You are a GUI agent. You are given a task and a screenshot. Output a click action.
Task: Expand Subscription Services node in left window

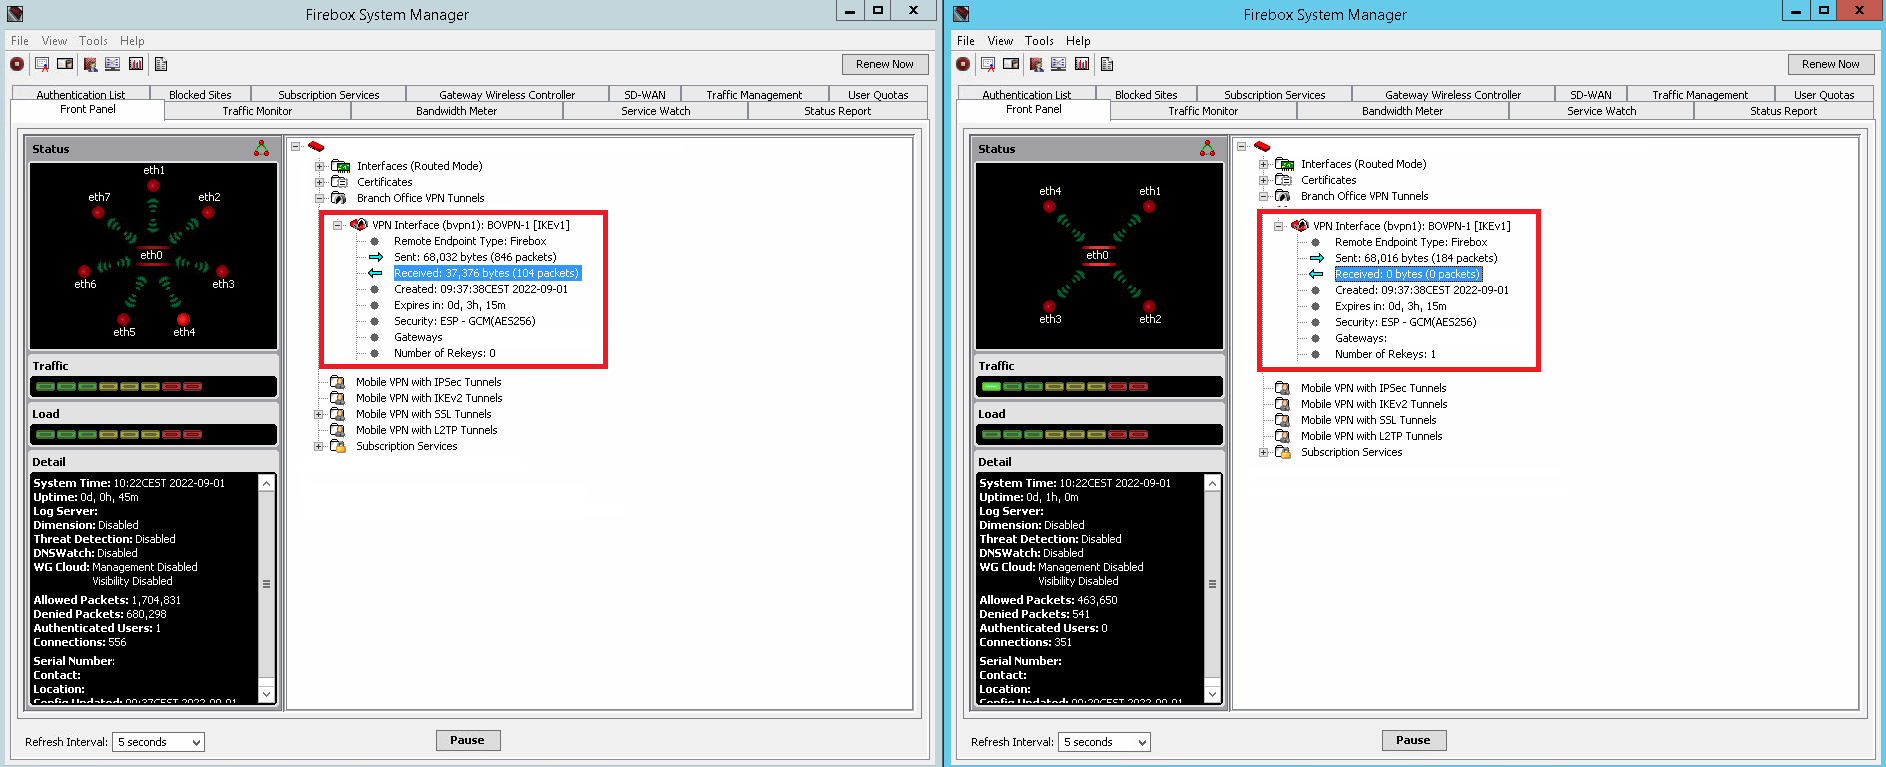pos(320,446)
